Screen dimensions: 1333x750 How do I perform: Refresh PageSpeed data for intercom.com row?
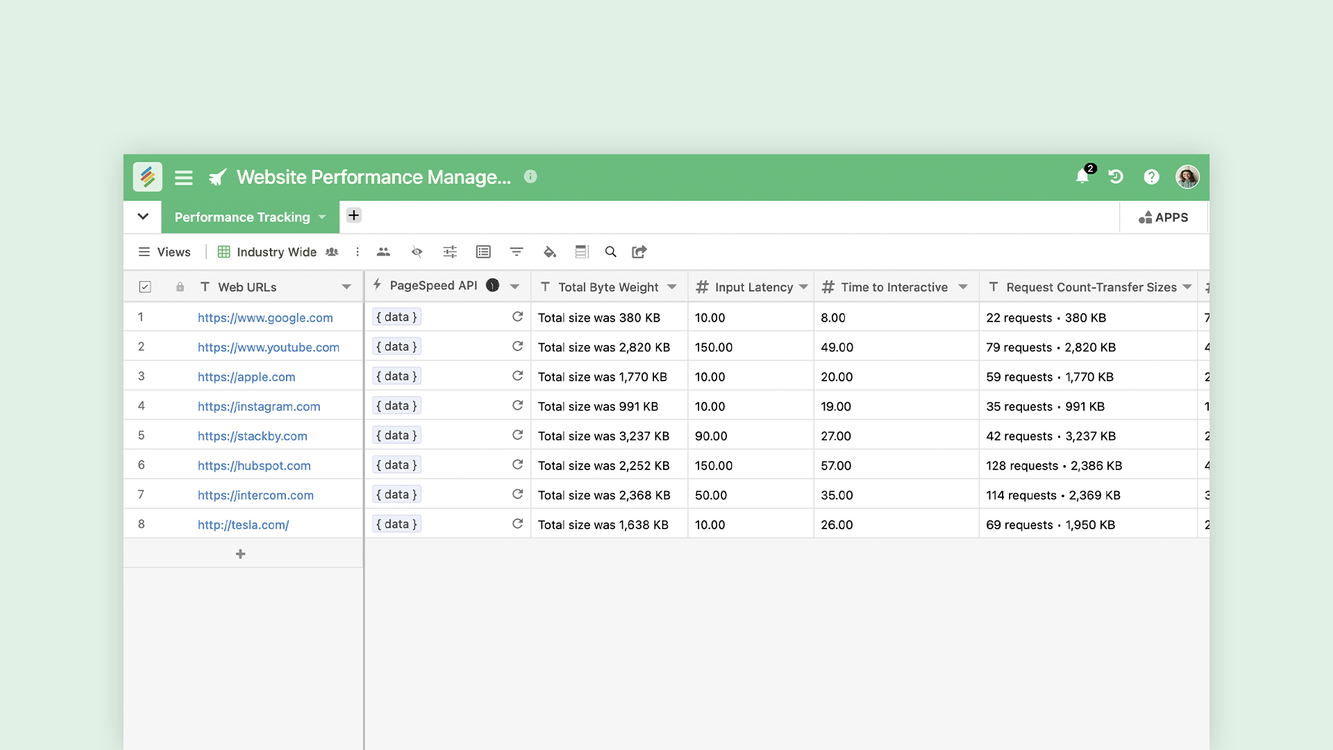point(517,494)
